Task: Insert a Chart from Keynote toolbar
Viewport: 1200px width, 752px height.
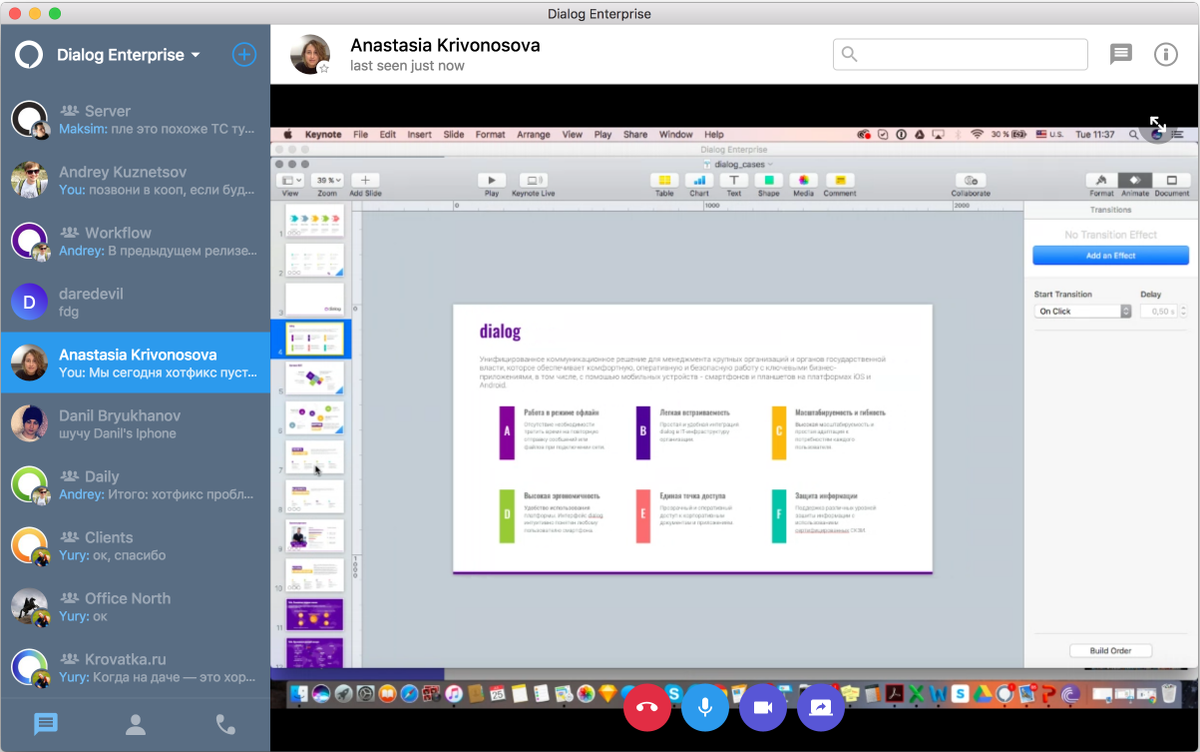Action: coord(699,180)
